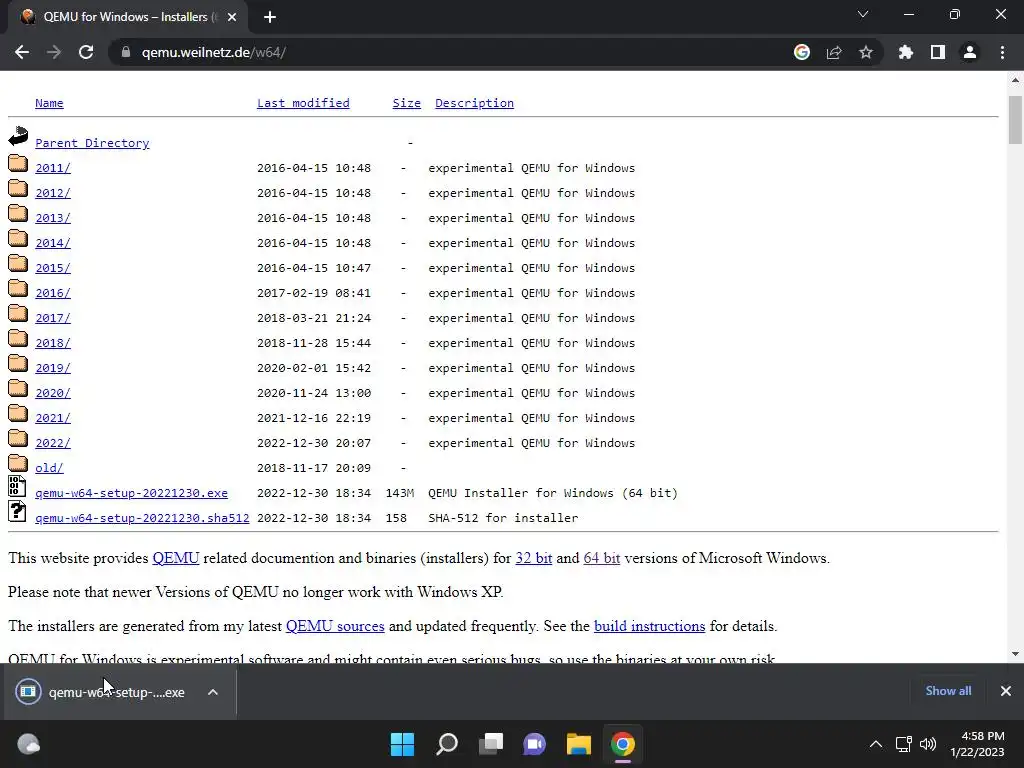Open the tab search chevron
This screenshot has width=1024, height=768.
pos(863,14)
